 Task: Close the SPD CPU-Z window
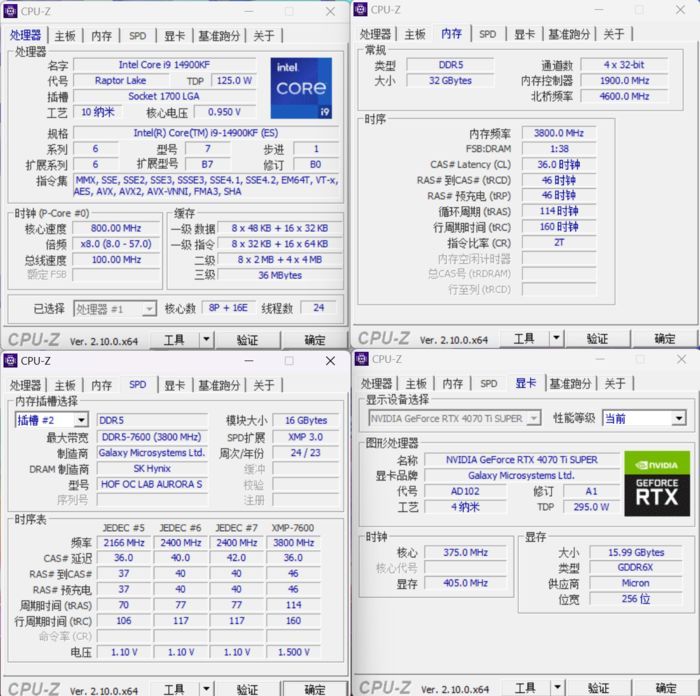click(330, 361)
